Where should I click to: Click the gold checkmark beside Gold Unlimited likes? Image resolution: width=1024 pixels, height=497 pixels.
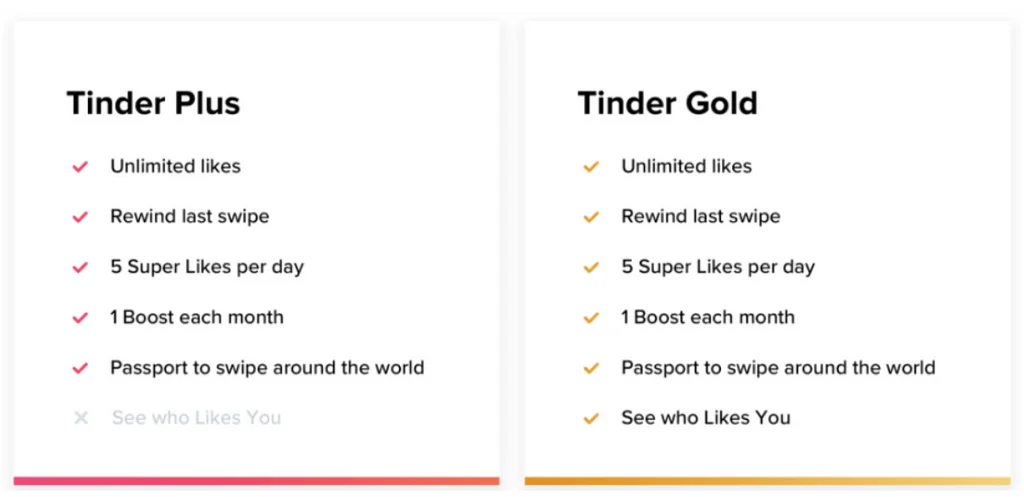click(591, 167)
